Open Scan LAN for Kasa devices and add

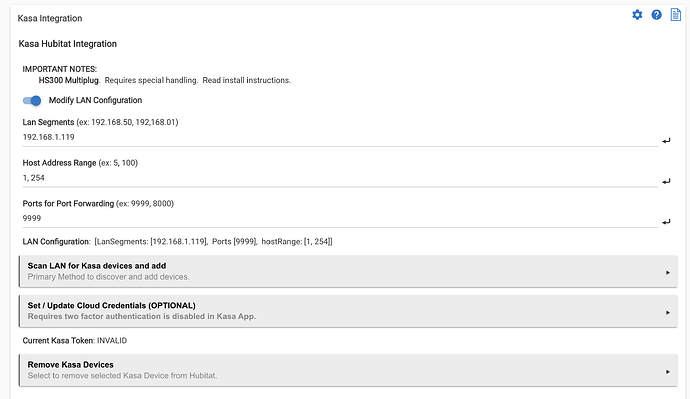348,271
